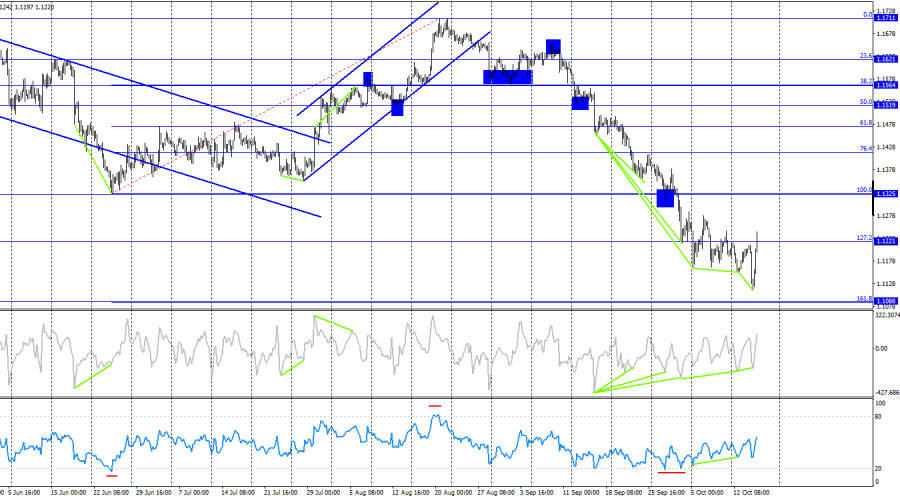Select the 0.00 oscillator scale value
Screen dimensions: 900x500
[x=881, y=348]
